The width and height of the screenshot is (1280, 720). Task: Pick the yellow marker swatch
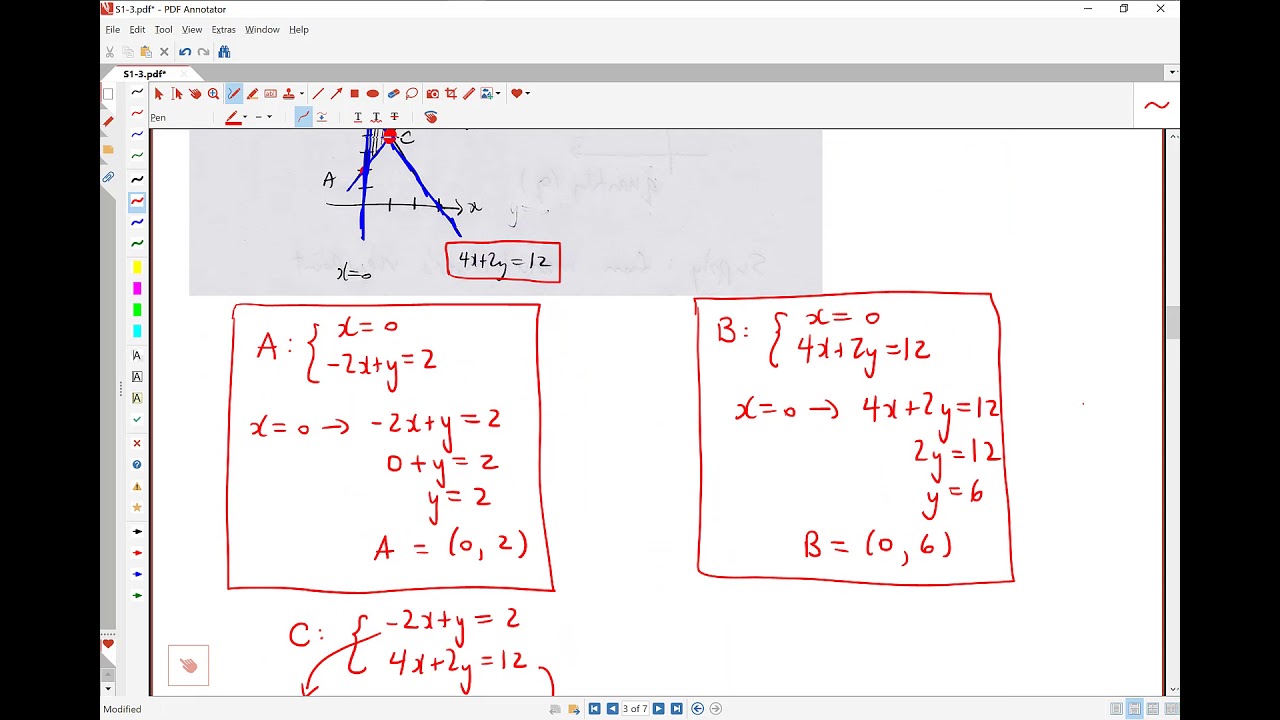[x=137, y=267]
